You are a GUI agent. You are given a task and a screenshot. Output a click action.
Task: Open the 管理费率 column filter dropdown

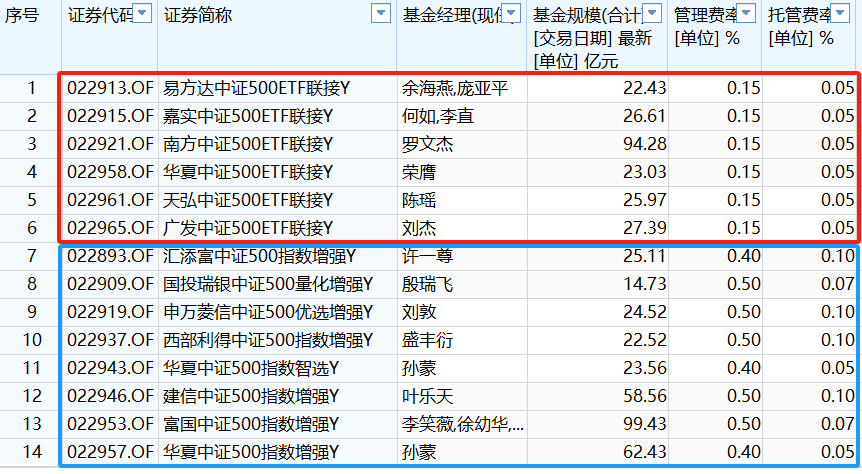coord(747,13)
